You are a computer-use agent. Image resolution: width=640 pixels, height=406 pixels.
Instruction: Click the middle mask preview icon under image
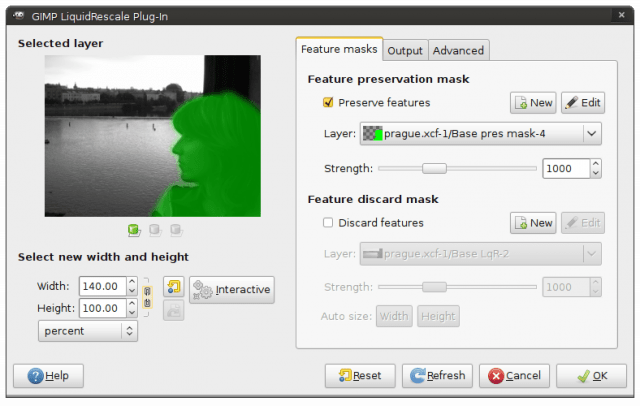(155, 230)
